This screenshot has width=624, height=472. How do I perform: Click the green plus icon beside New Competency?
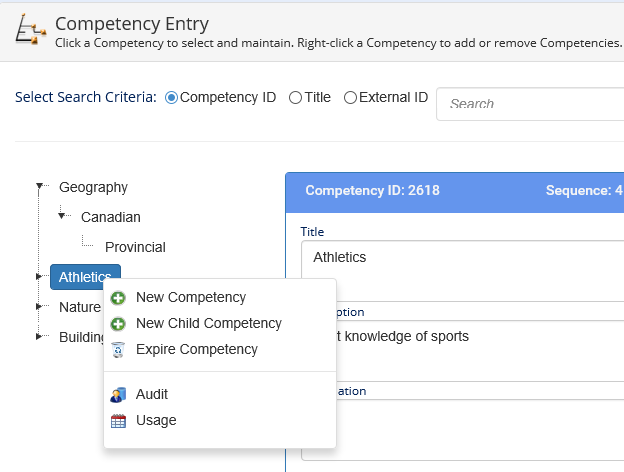point(118,298)
